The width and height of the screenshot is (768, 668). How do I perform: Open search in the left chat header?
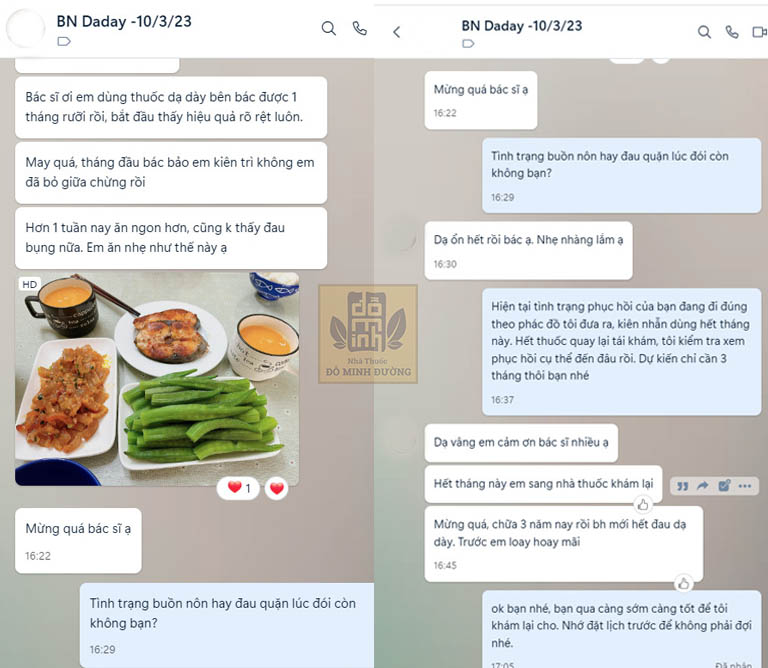[x=328, y=28]
